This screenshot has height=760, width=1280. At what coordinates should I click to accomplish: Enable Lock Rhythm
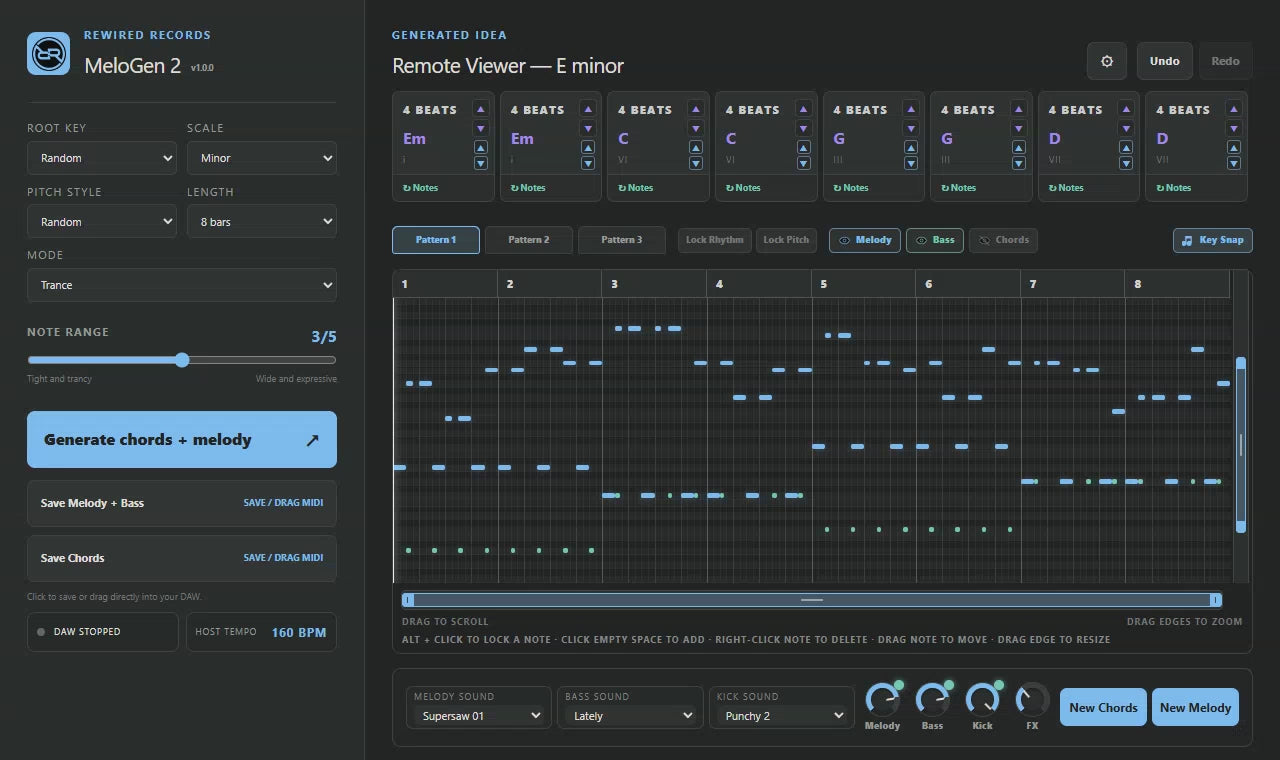pyautogui.click(x=714, y=240)
